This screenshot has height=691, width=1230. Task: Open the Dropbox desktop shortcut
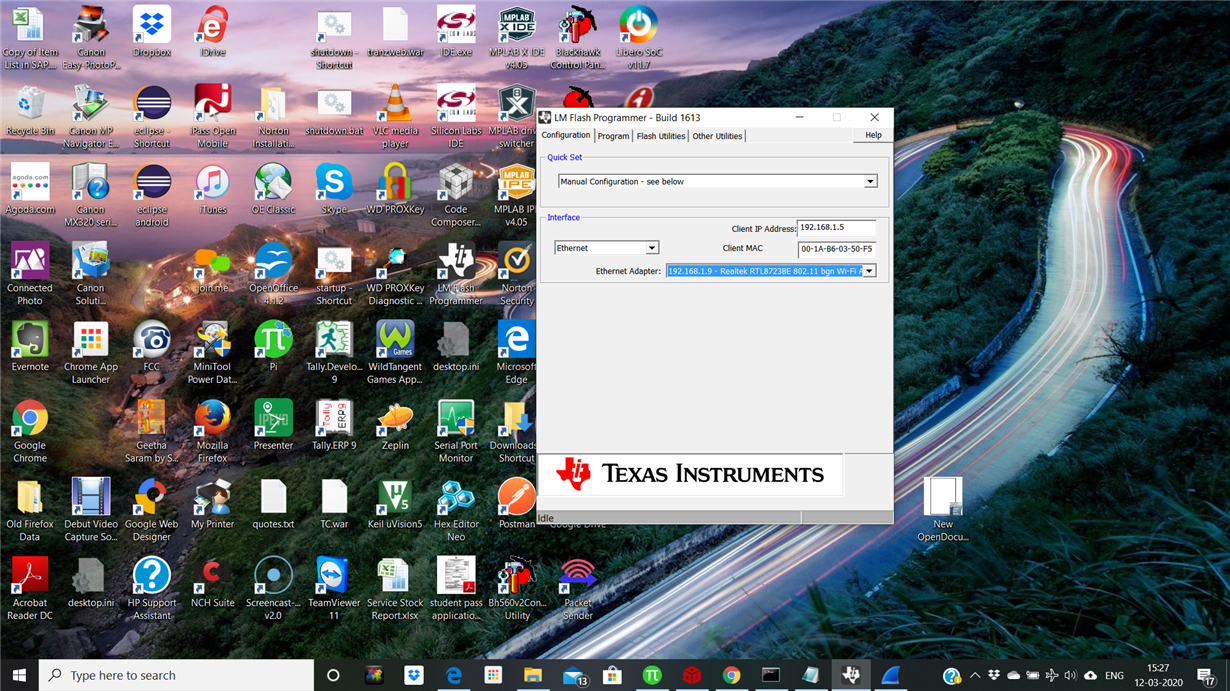(x=152, y=32)
